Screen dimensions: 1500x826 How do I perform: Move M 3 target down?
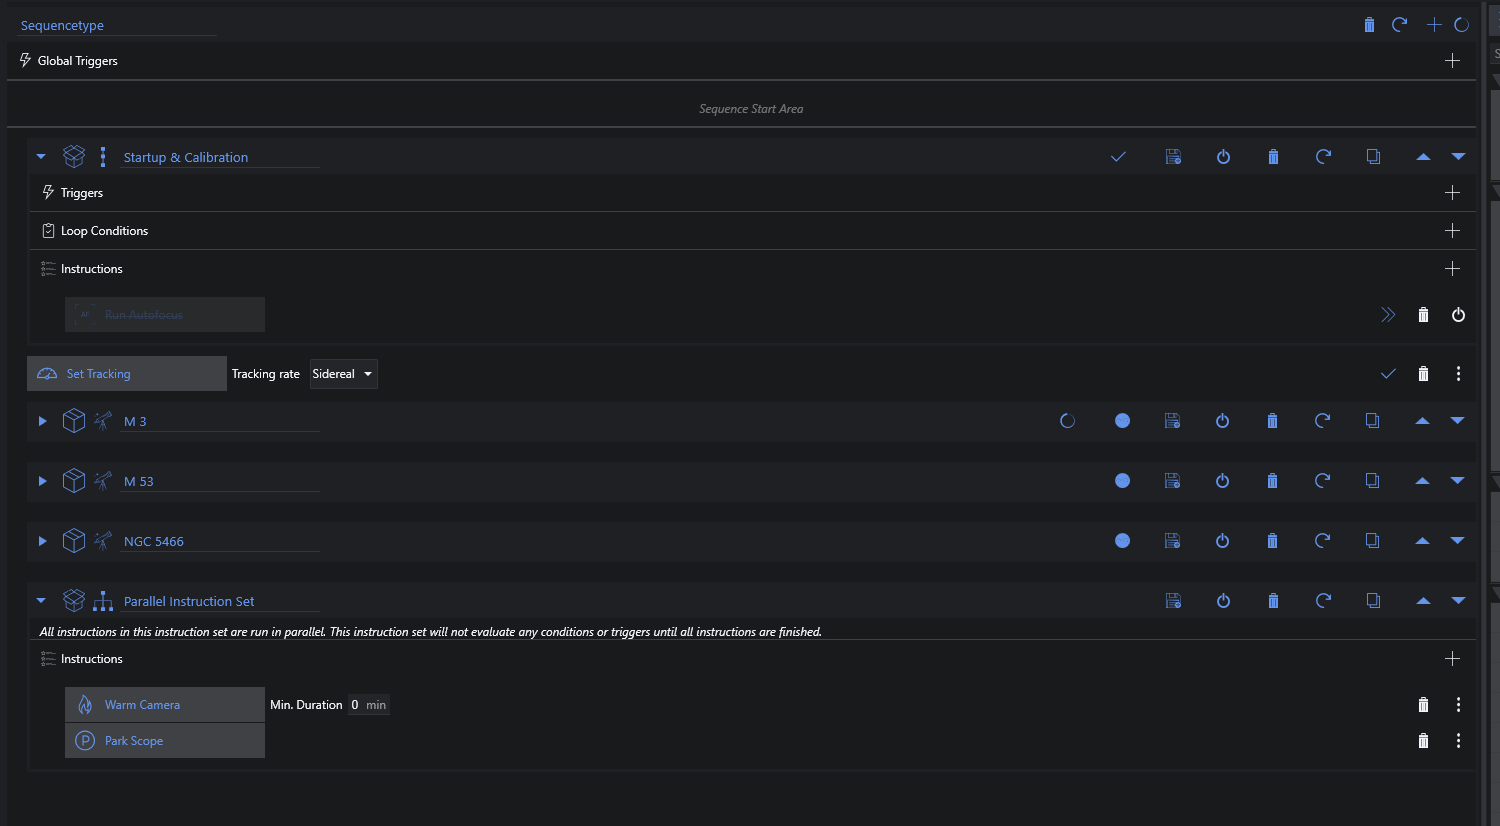click(x=1457, y=421)
